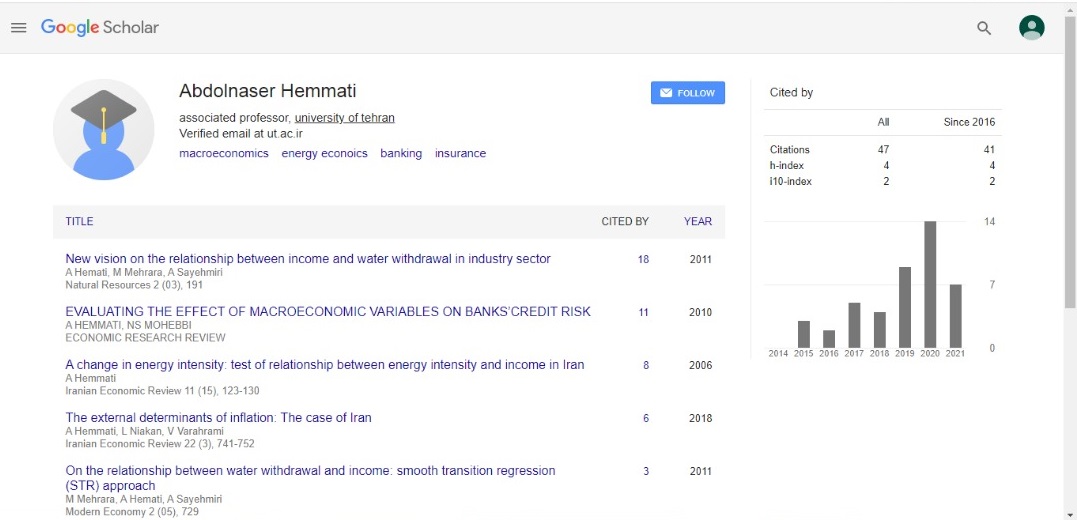Click the Google Scholar logo

100,28
